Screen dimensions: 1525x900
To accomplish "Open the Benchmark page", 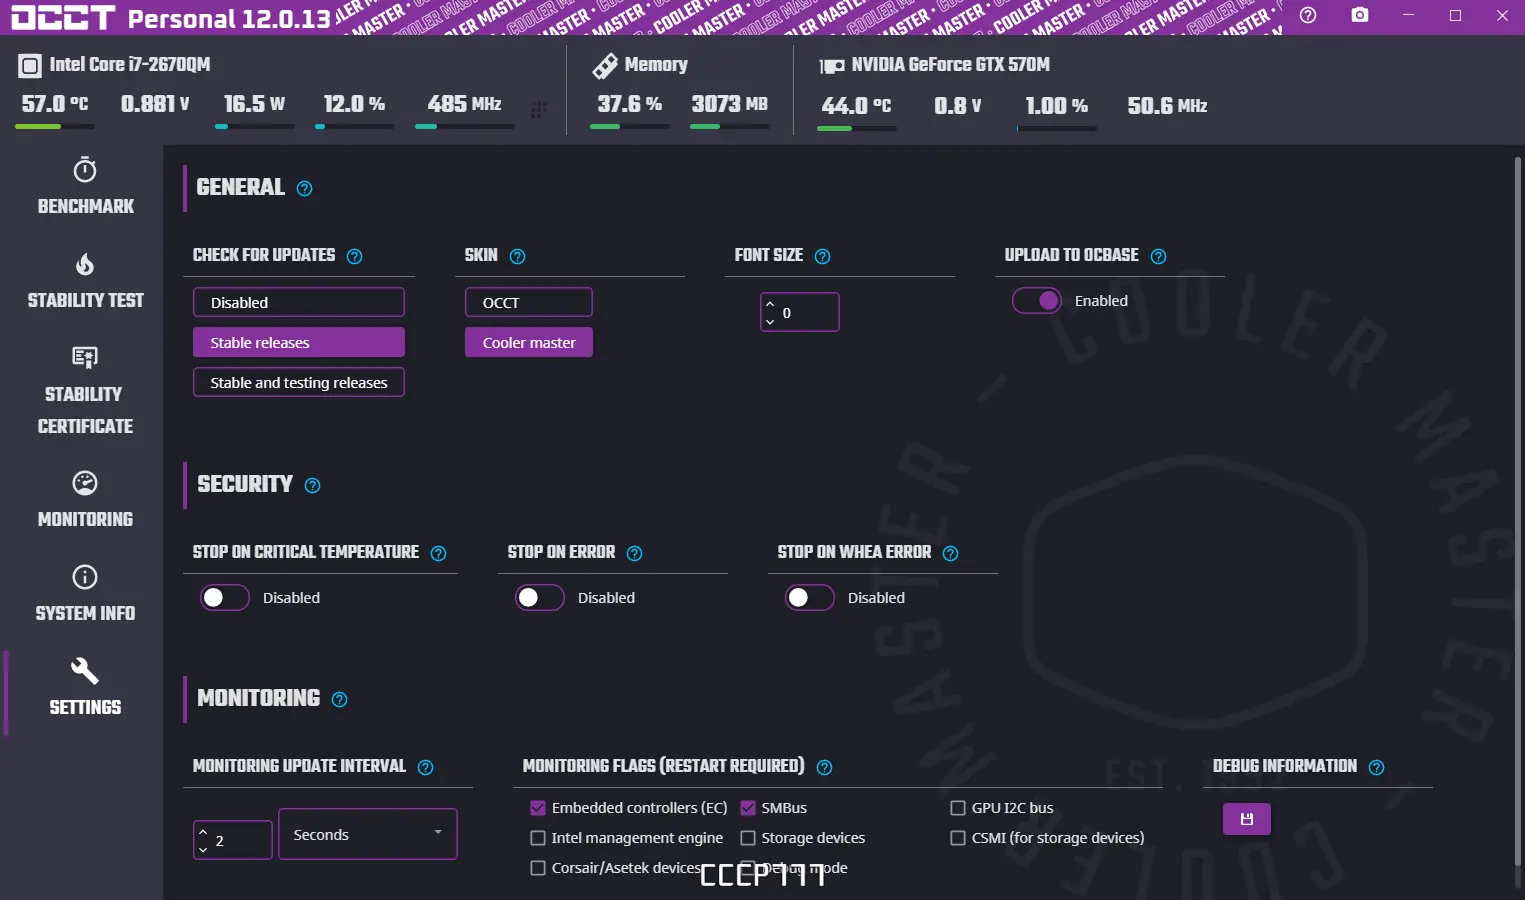I will (x=85, y=186).
